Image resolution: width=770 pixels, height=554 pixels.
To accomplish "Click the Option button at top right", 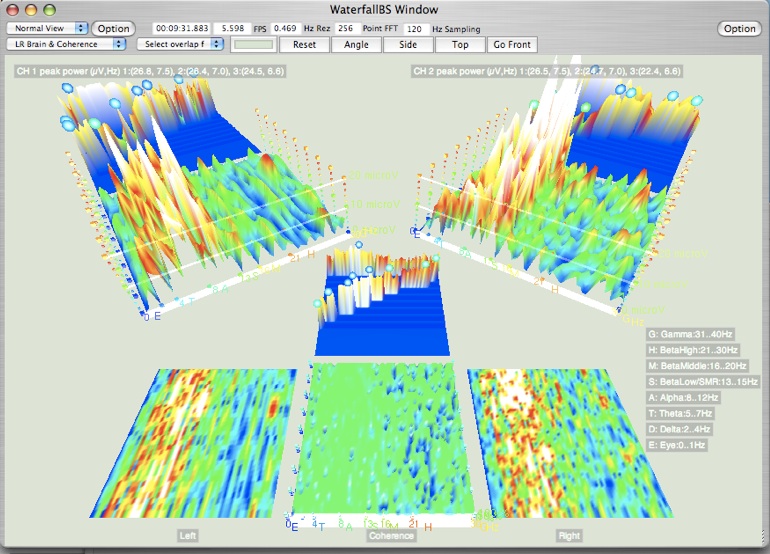I will click(x=740, y=29).
